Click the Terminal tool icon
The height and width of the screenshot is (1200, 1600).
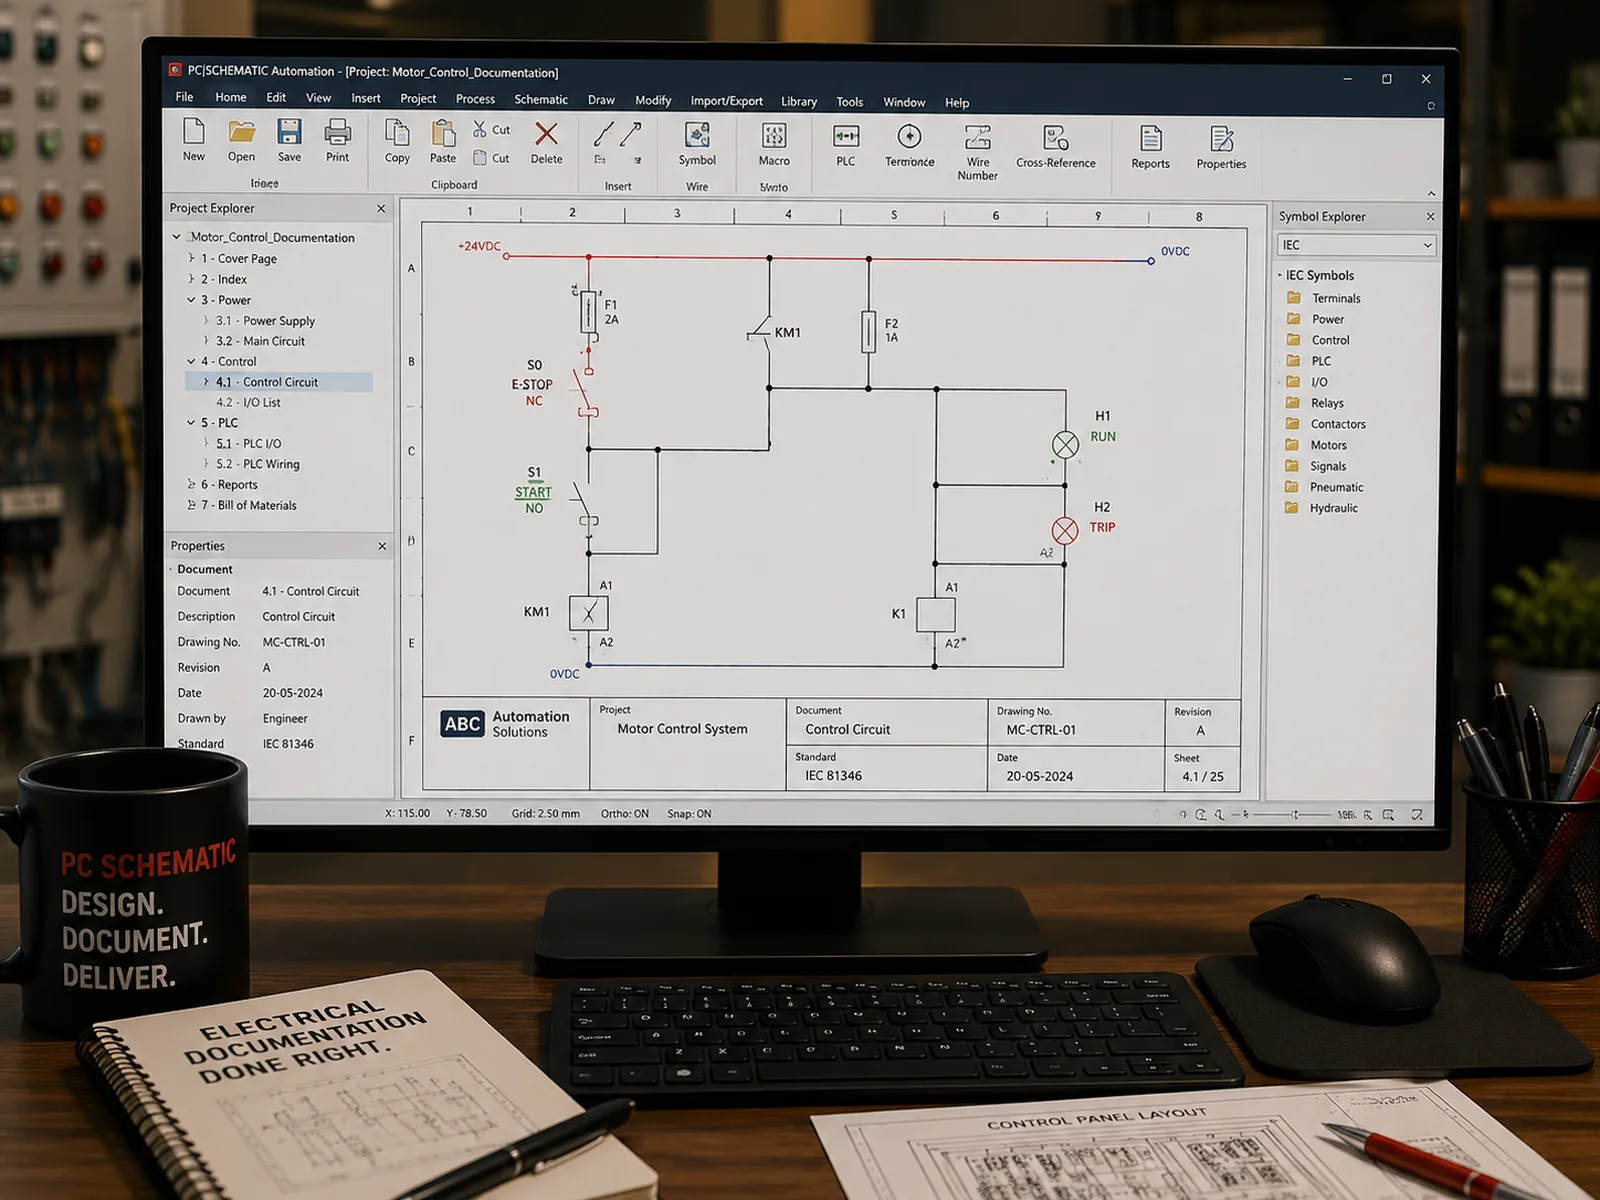909,136
